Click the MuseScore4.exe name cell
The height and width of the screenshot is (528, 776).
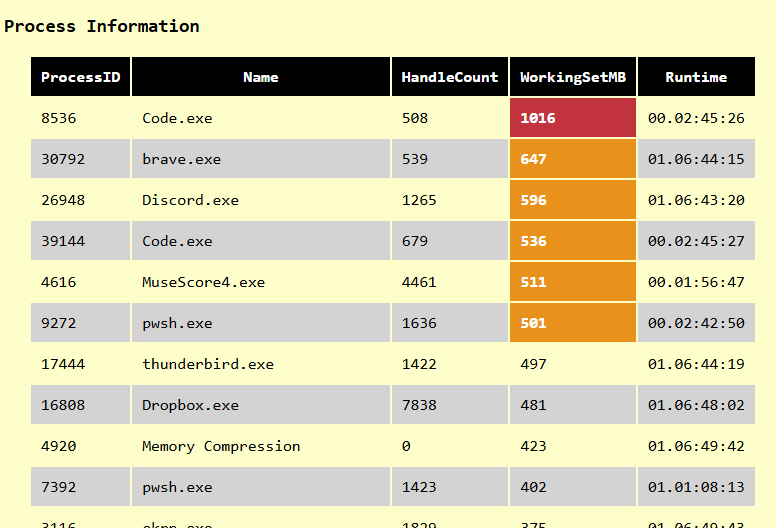coord(261,282)
